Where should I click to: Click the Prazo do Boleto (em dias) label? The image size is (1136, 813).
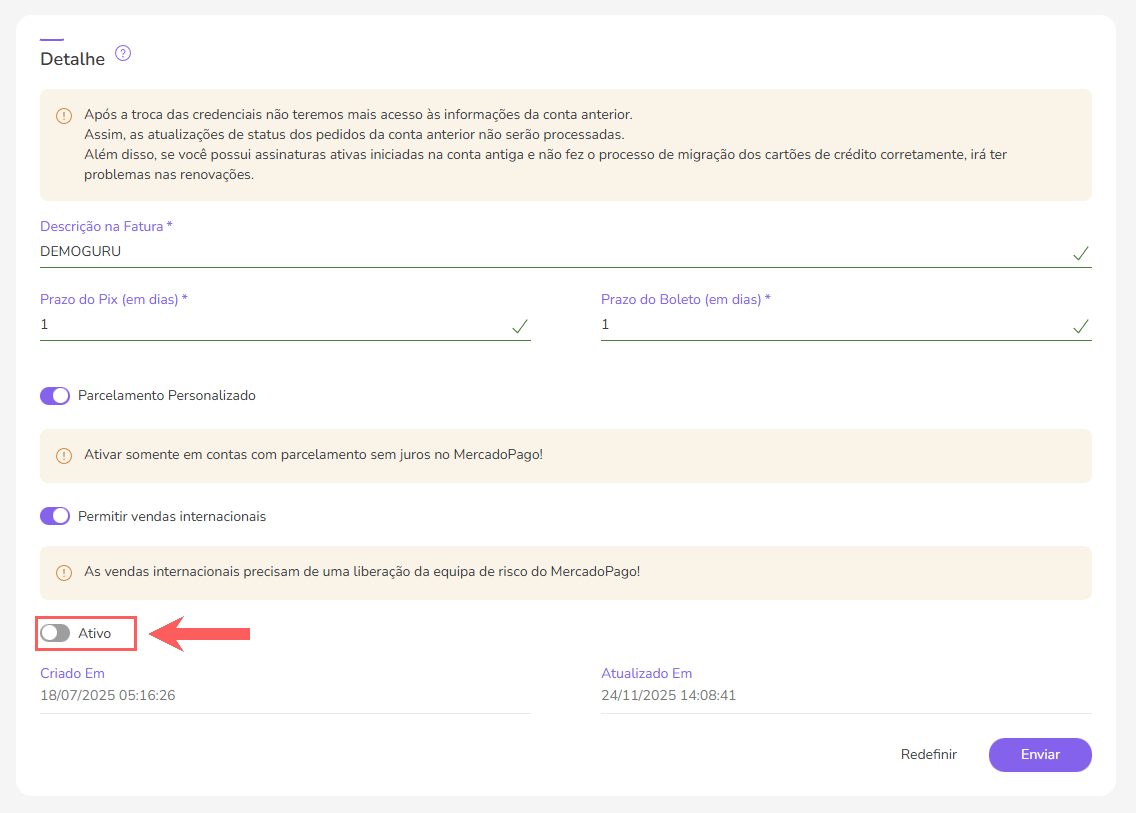pos(685,299)
